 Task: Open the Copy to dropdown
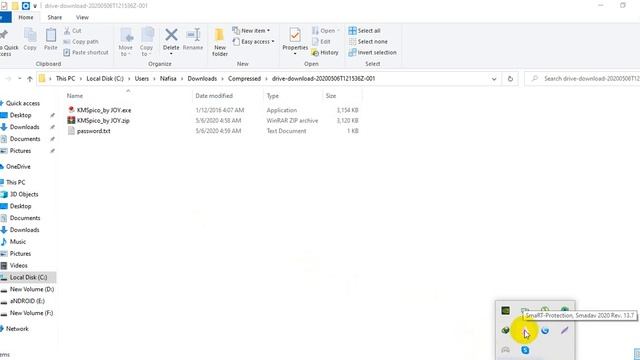point(146,42)
